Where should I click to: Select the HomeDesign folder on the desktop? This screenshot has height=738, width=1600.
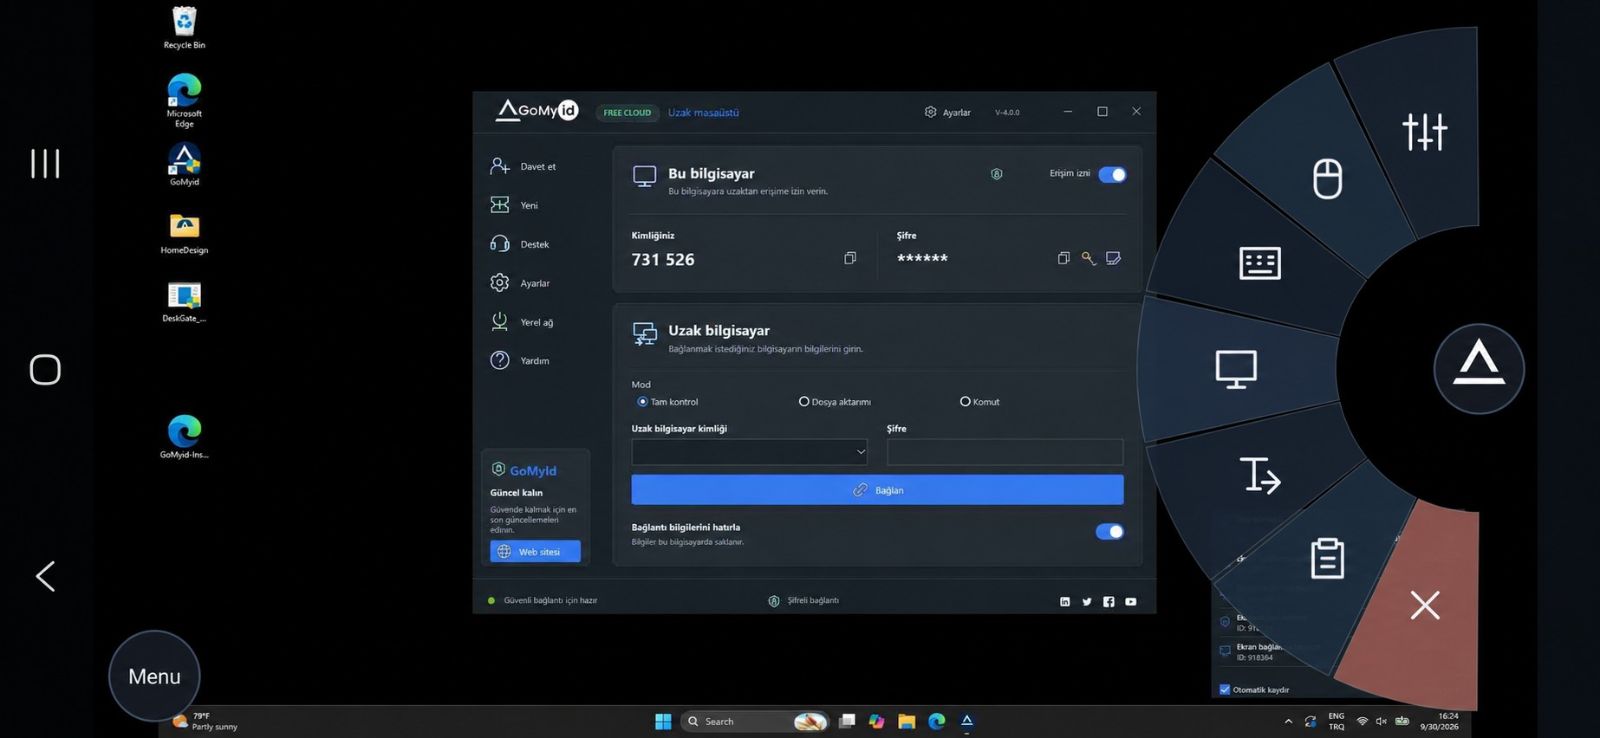(184, 234)
